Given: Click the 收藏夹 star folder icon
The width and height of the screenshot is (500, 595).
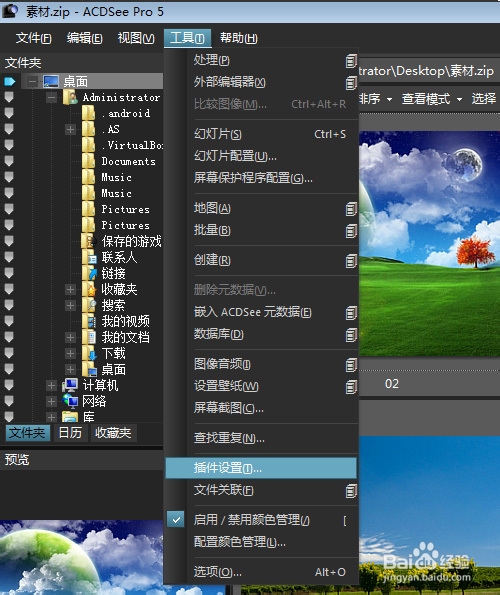Looking at the screenshot, I should click(89, 290).
